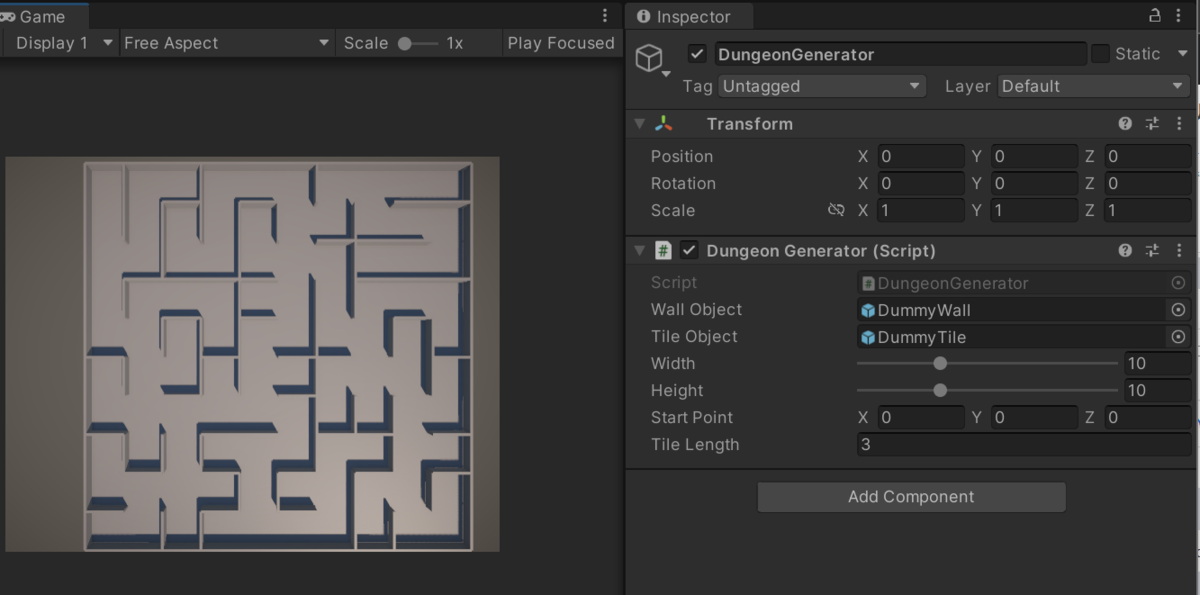Click the GameObject cube icon picker

653,59
